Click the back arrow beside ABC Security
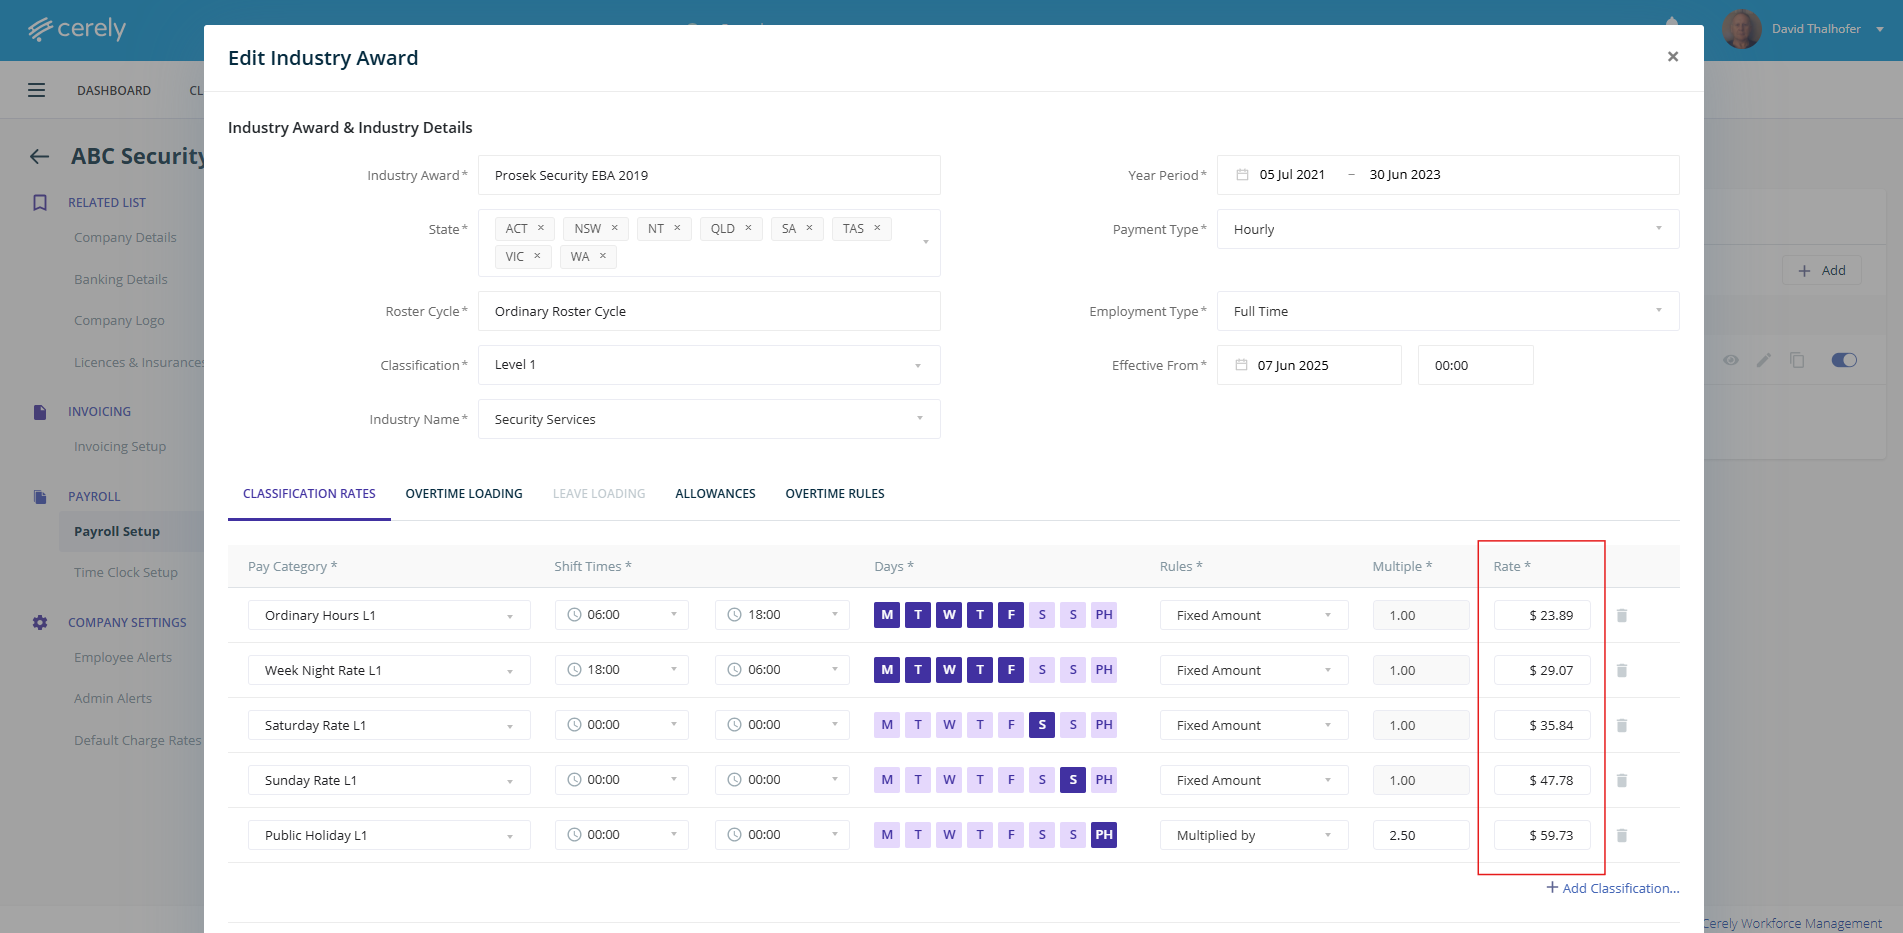 pyautogui.click(x=40, y=156)
